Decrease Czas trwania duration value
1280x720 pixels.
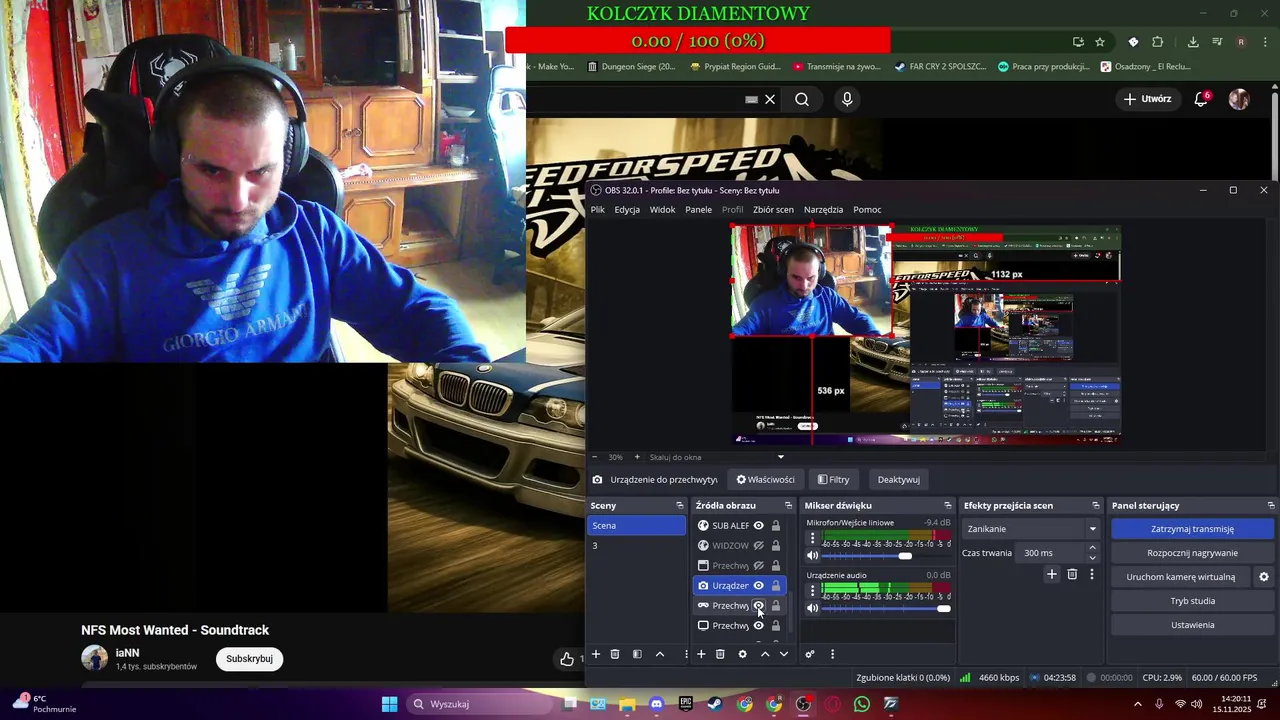1092,557
